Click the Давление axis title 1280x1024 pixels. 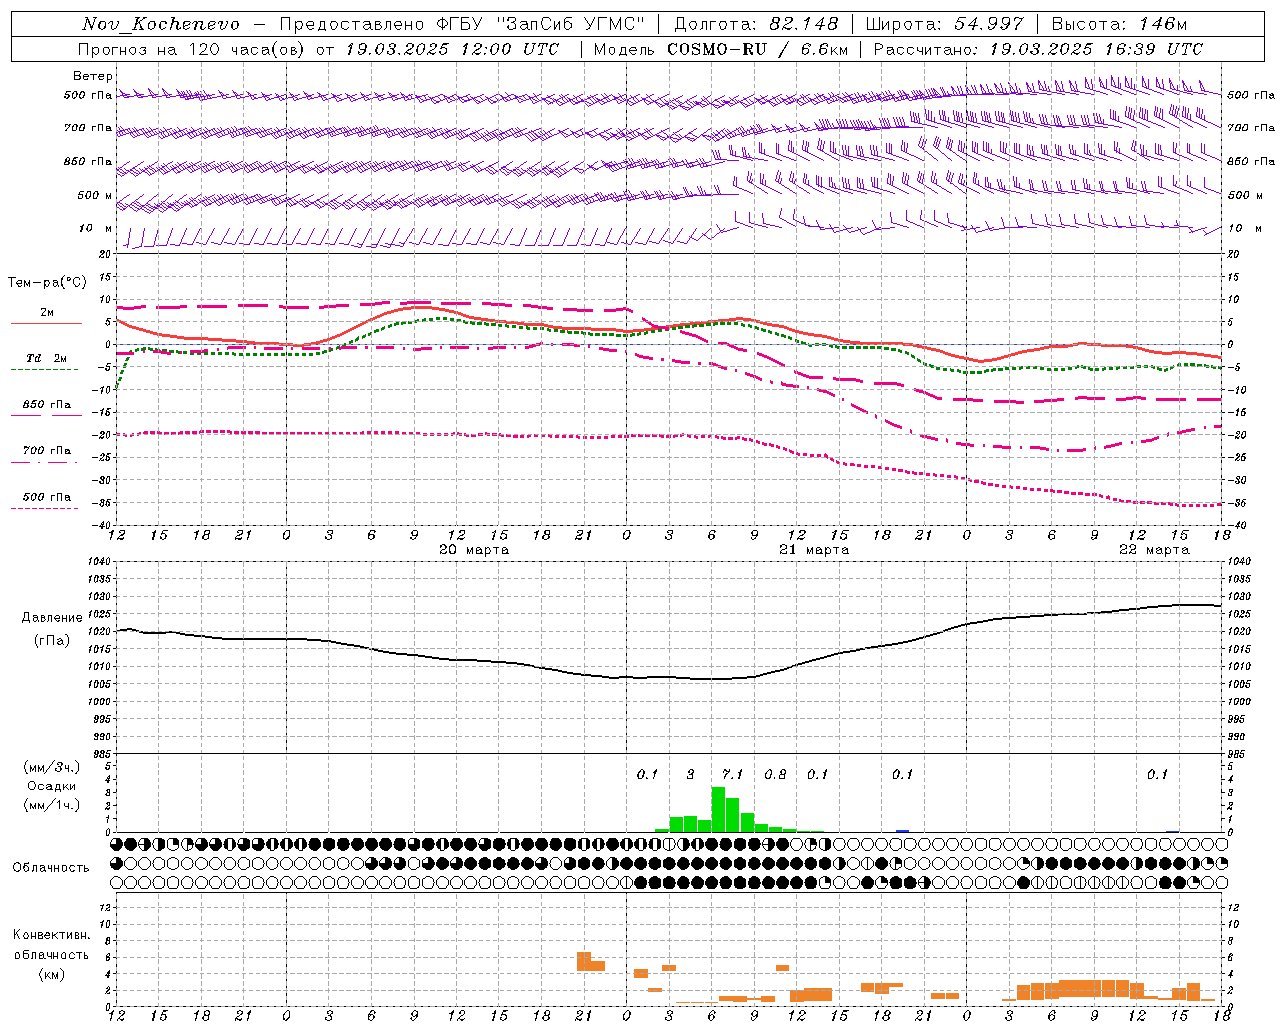[52, 618]
